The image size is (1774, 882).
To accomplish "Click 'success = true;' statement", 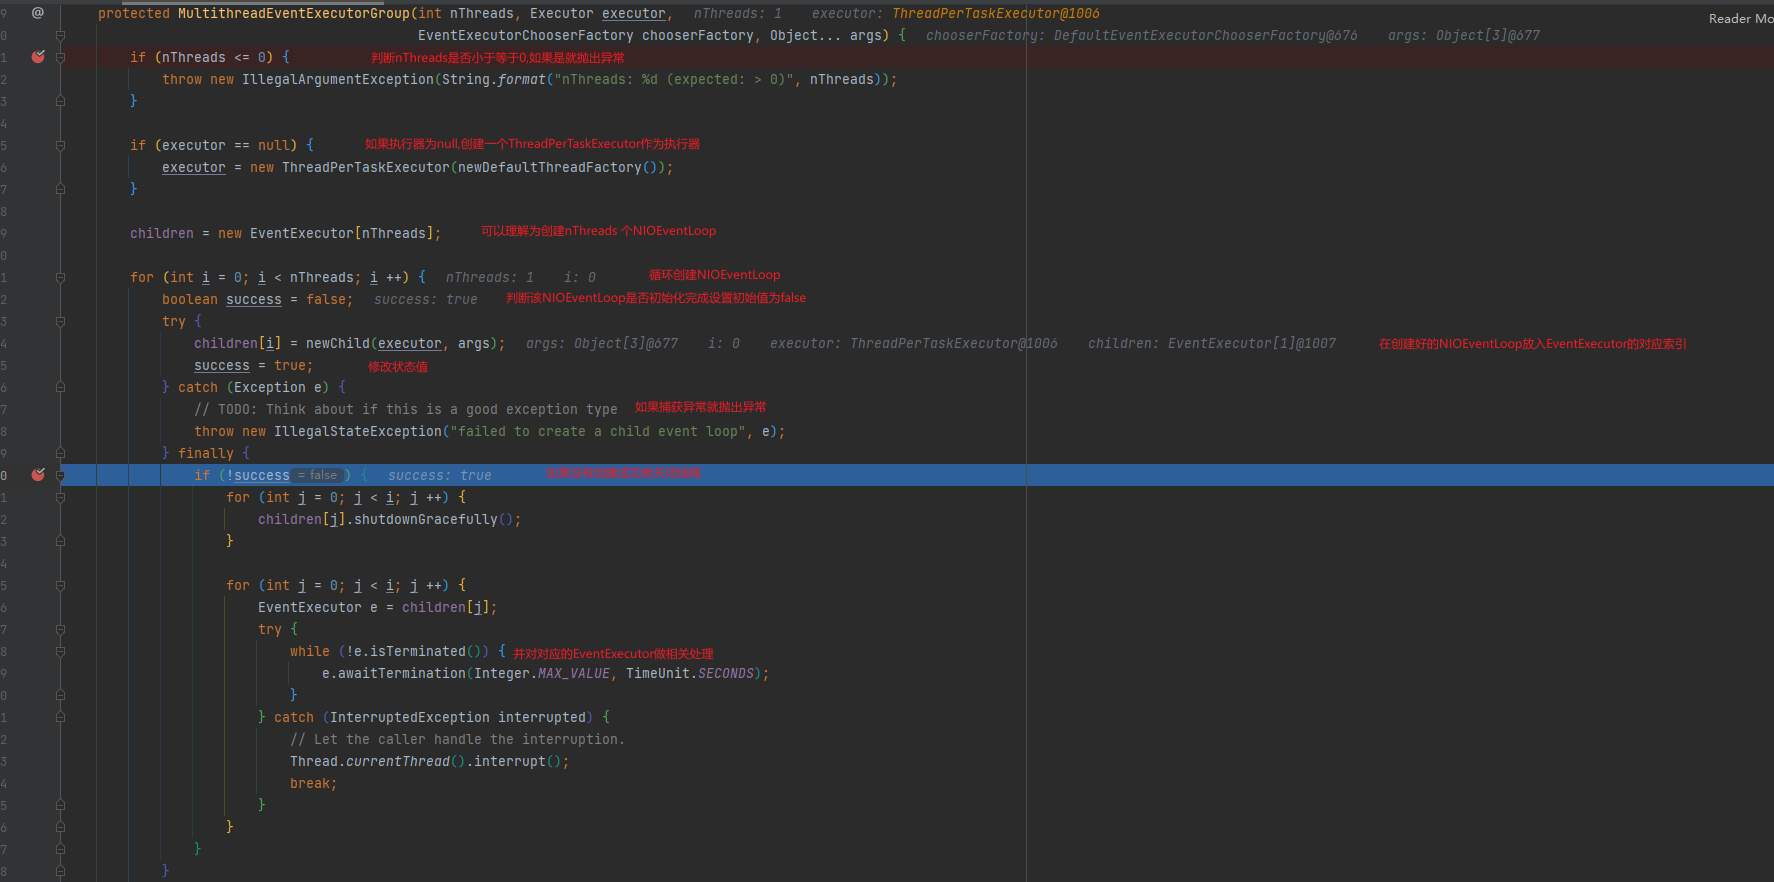I will click(x=253, y=365).
